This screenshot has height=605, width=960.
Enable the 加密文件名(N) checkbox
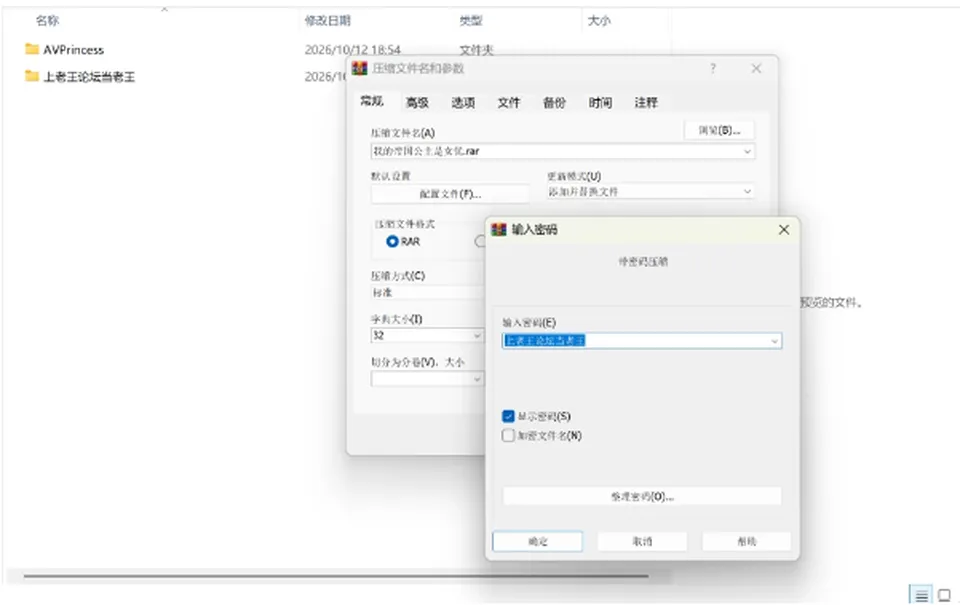(508, 435)
